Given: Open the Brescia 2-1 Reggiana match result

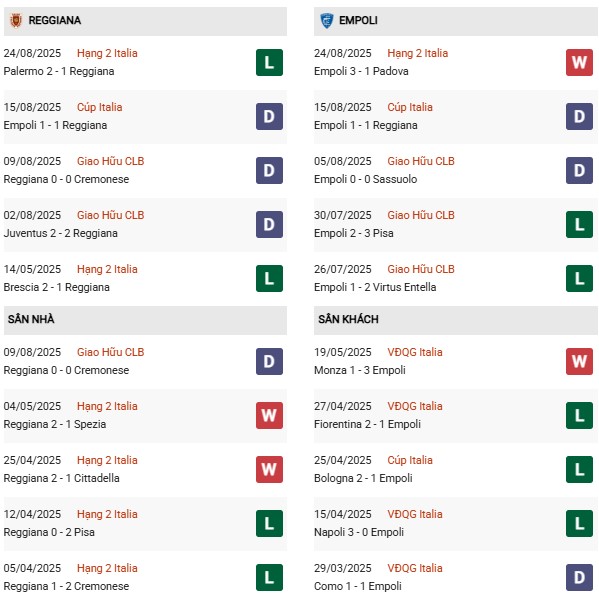Looking at the screenshot, I should click(57, 287).
